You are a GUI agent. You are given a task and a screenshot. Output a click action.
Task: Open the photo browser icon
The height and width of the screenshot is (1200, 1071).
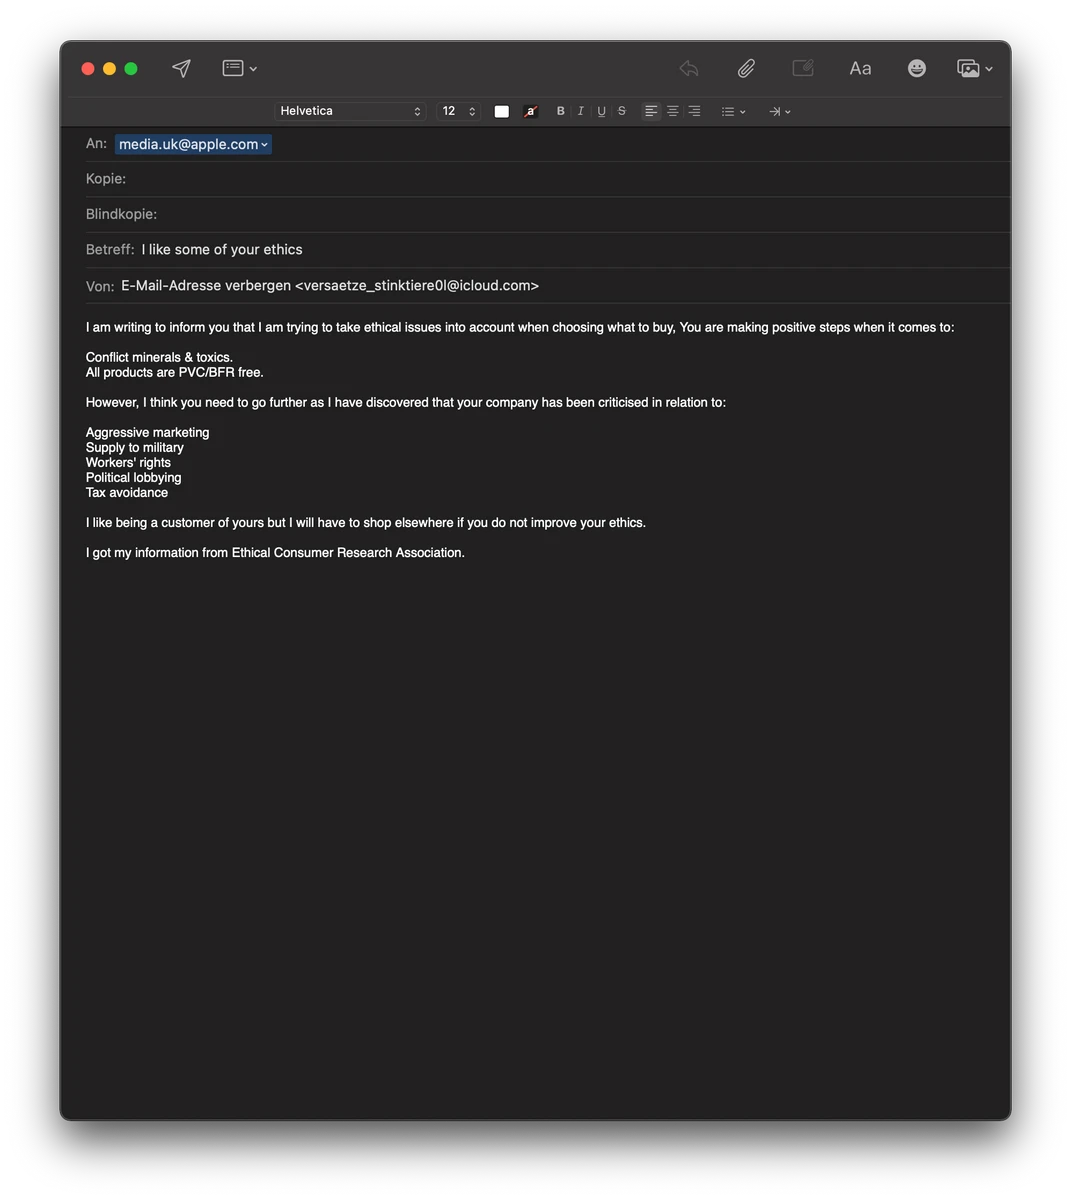pyautogui.click(x=974, y=68)
